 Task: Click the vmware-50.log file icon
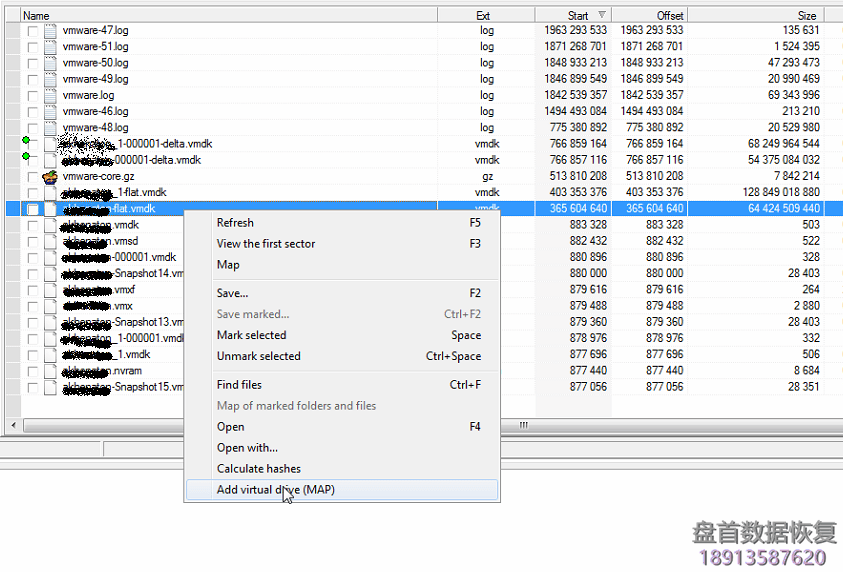50,63
